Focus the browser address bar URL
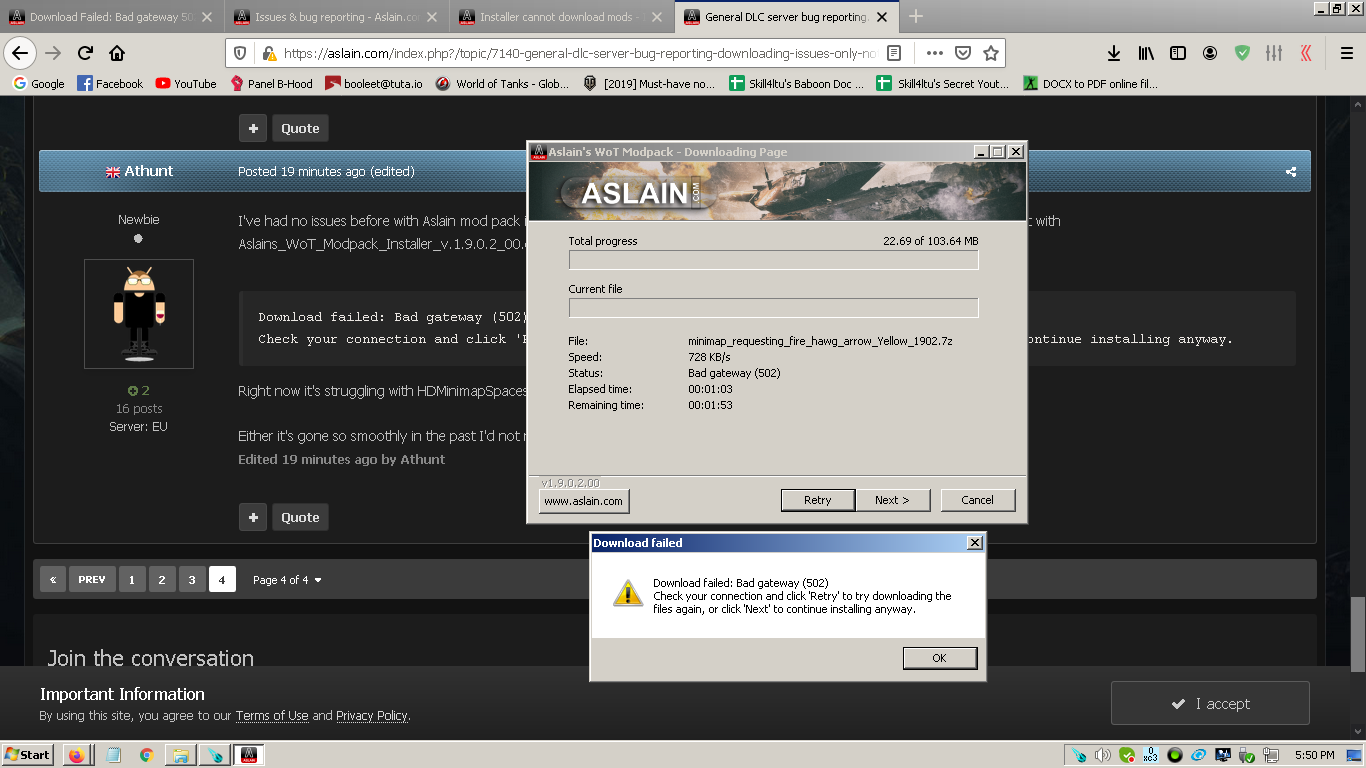The width and height of the screenshot is (1366, 768). [x=580, y=53]
